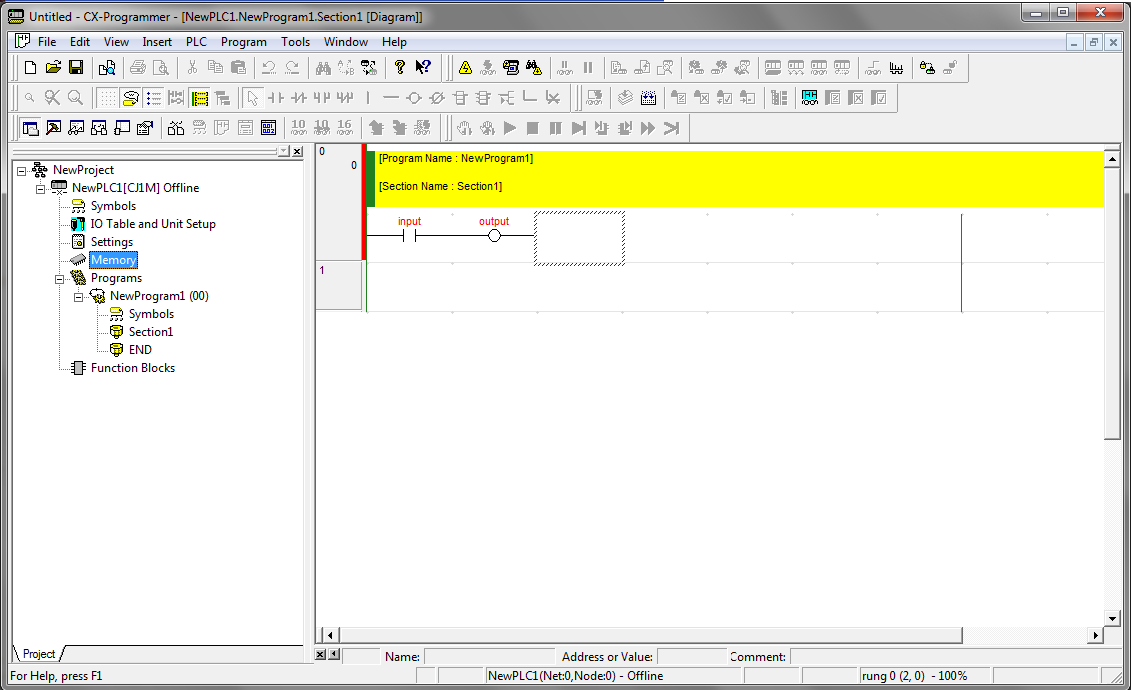Open the Insert menu
Image resolution: width=1131 pixels, height=690 pixels.
pos(157,42)
